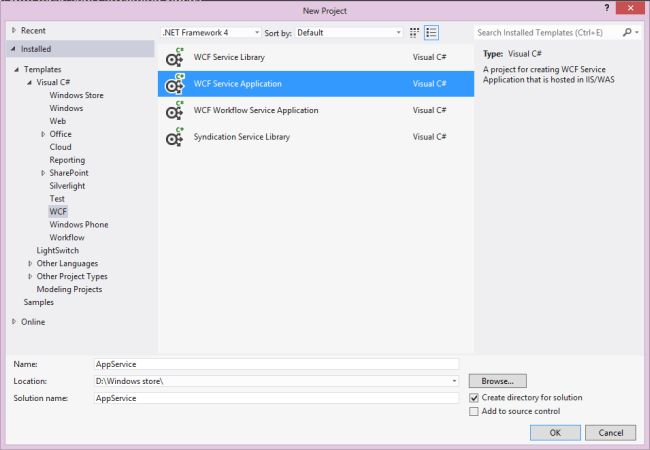Select the Silverlight template category

[67, 186]
